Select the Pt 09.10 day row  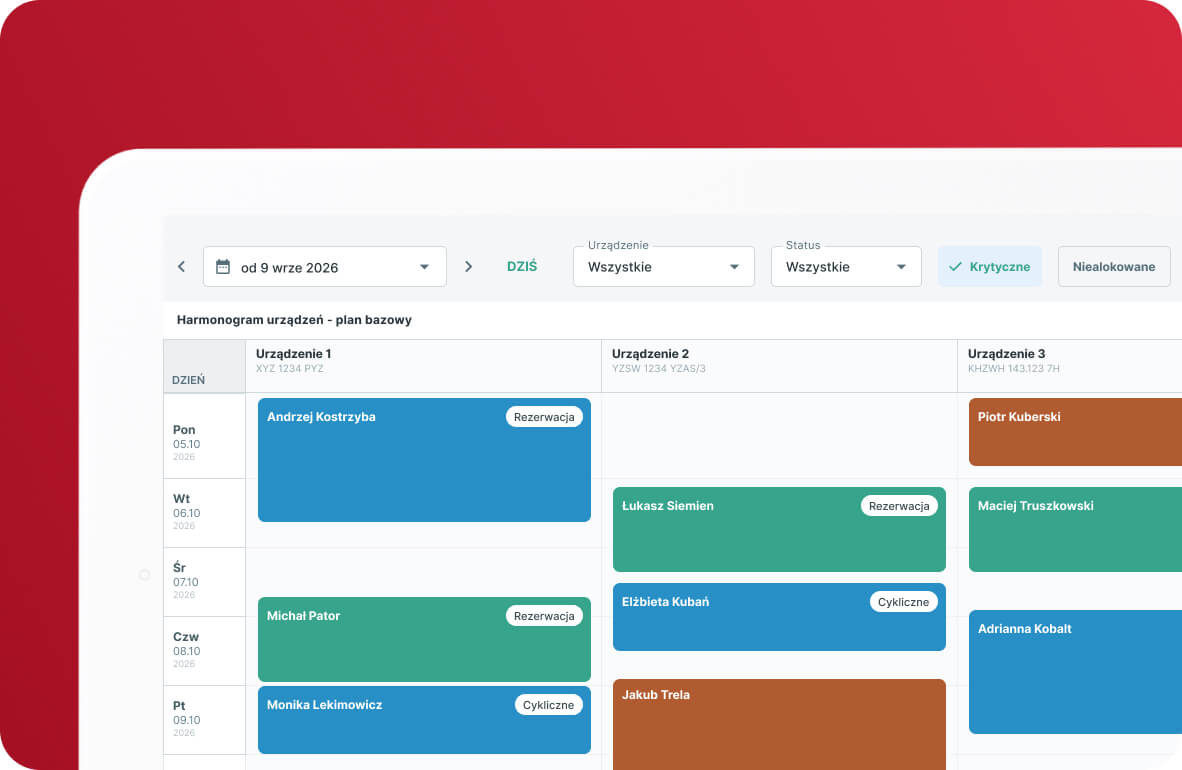(204, 720)
